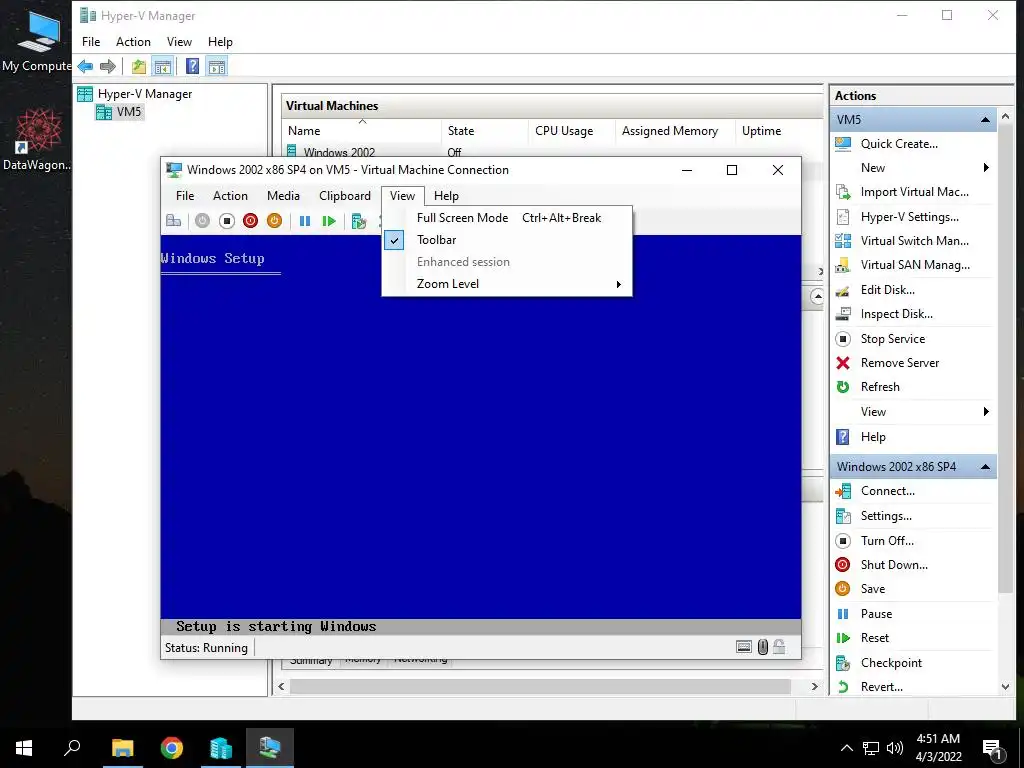The image size is (1024, 768).
Task: Select Hyper-V Manager root tree node
Action: tap(144, 94)
